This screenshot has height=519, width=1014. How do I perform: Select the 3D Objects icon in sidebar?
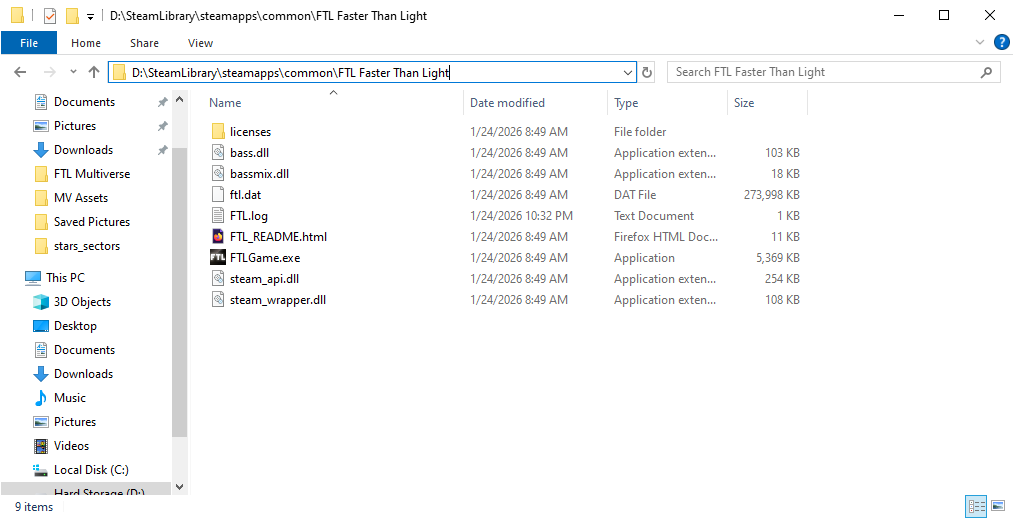41,302
